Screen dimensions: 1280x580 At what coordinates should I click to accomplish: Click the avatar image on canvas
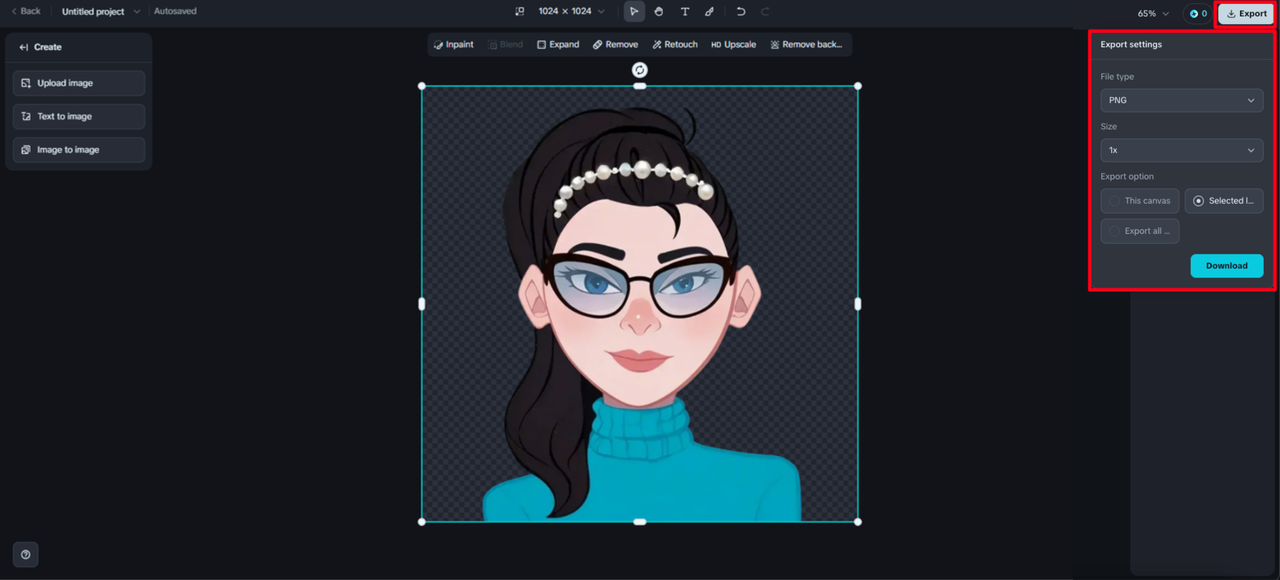pos(640,304)
